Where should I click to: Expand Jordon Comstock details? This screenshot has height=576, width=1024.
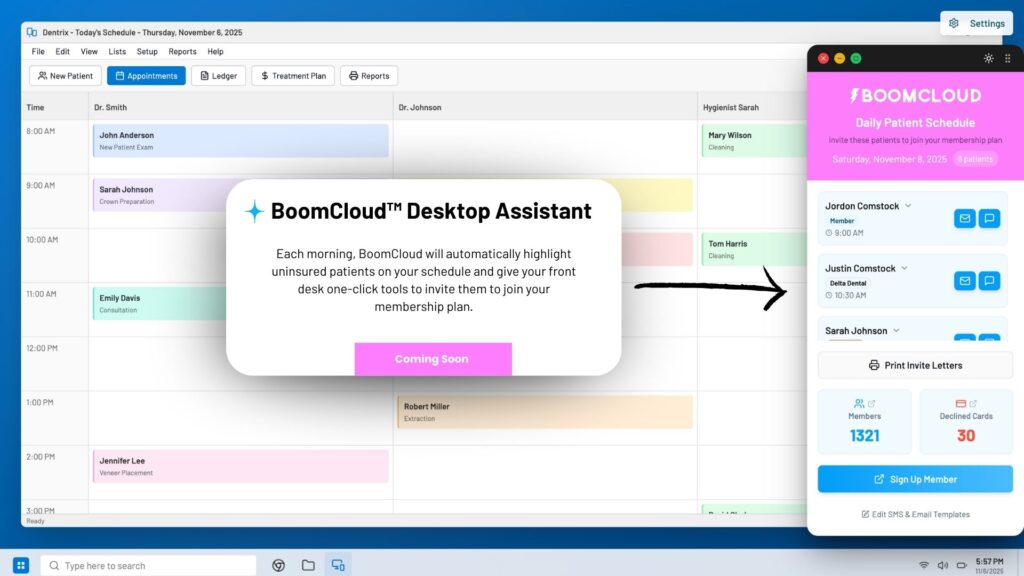click(908, 206)
